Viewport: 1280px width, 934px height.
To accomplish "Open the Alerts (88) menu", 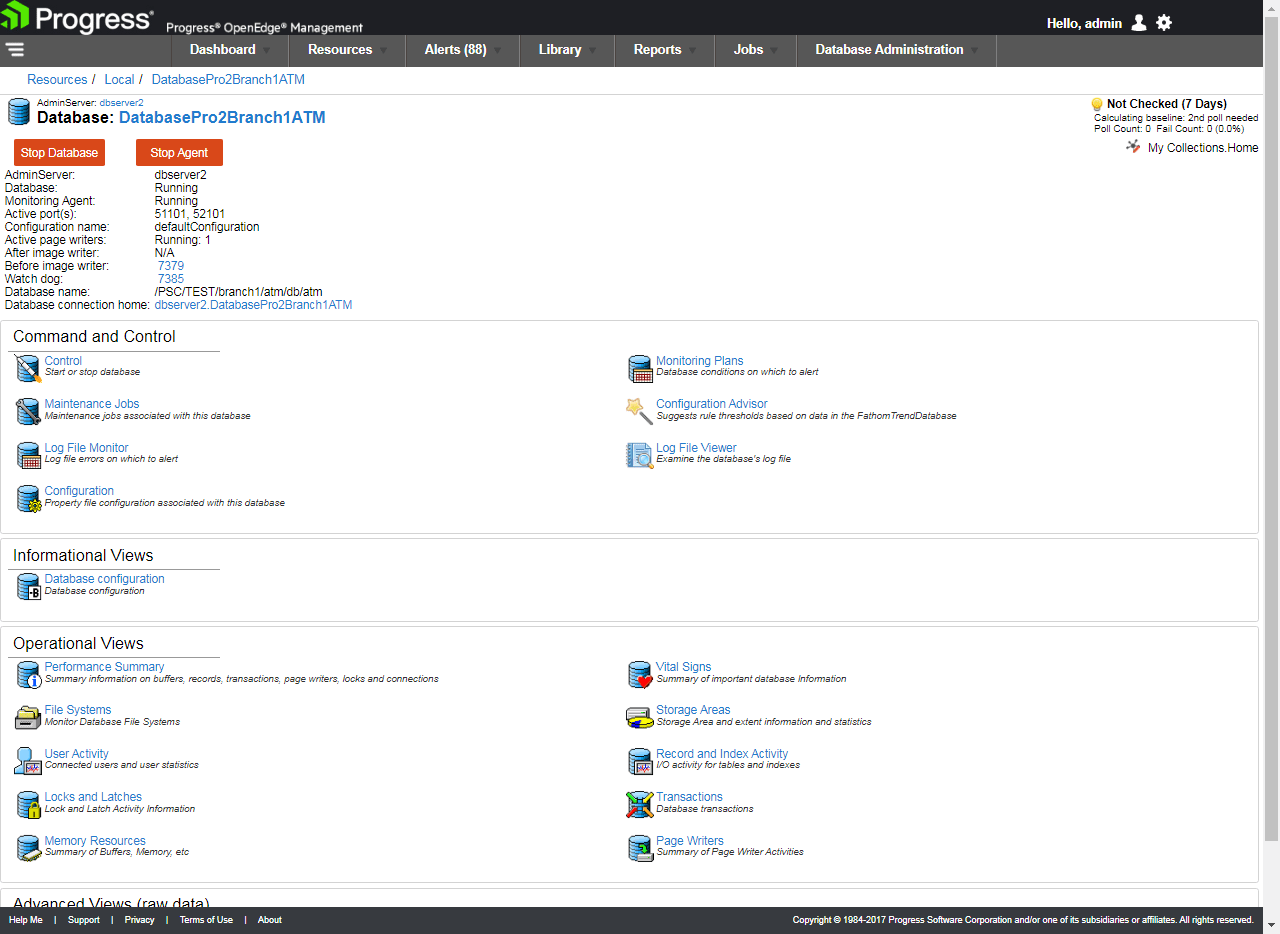I will [463, 50].
